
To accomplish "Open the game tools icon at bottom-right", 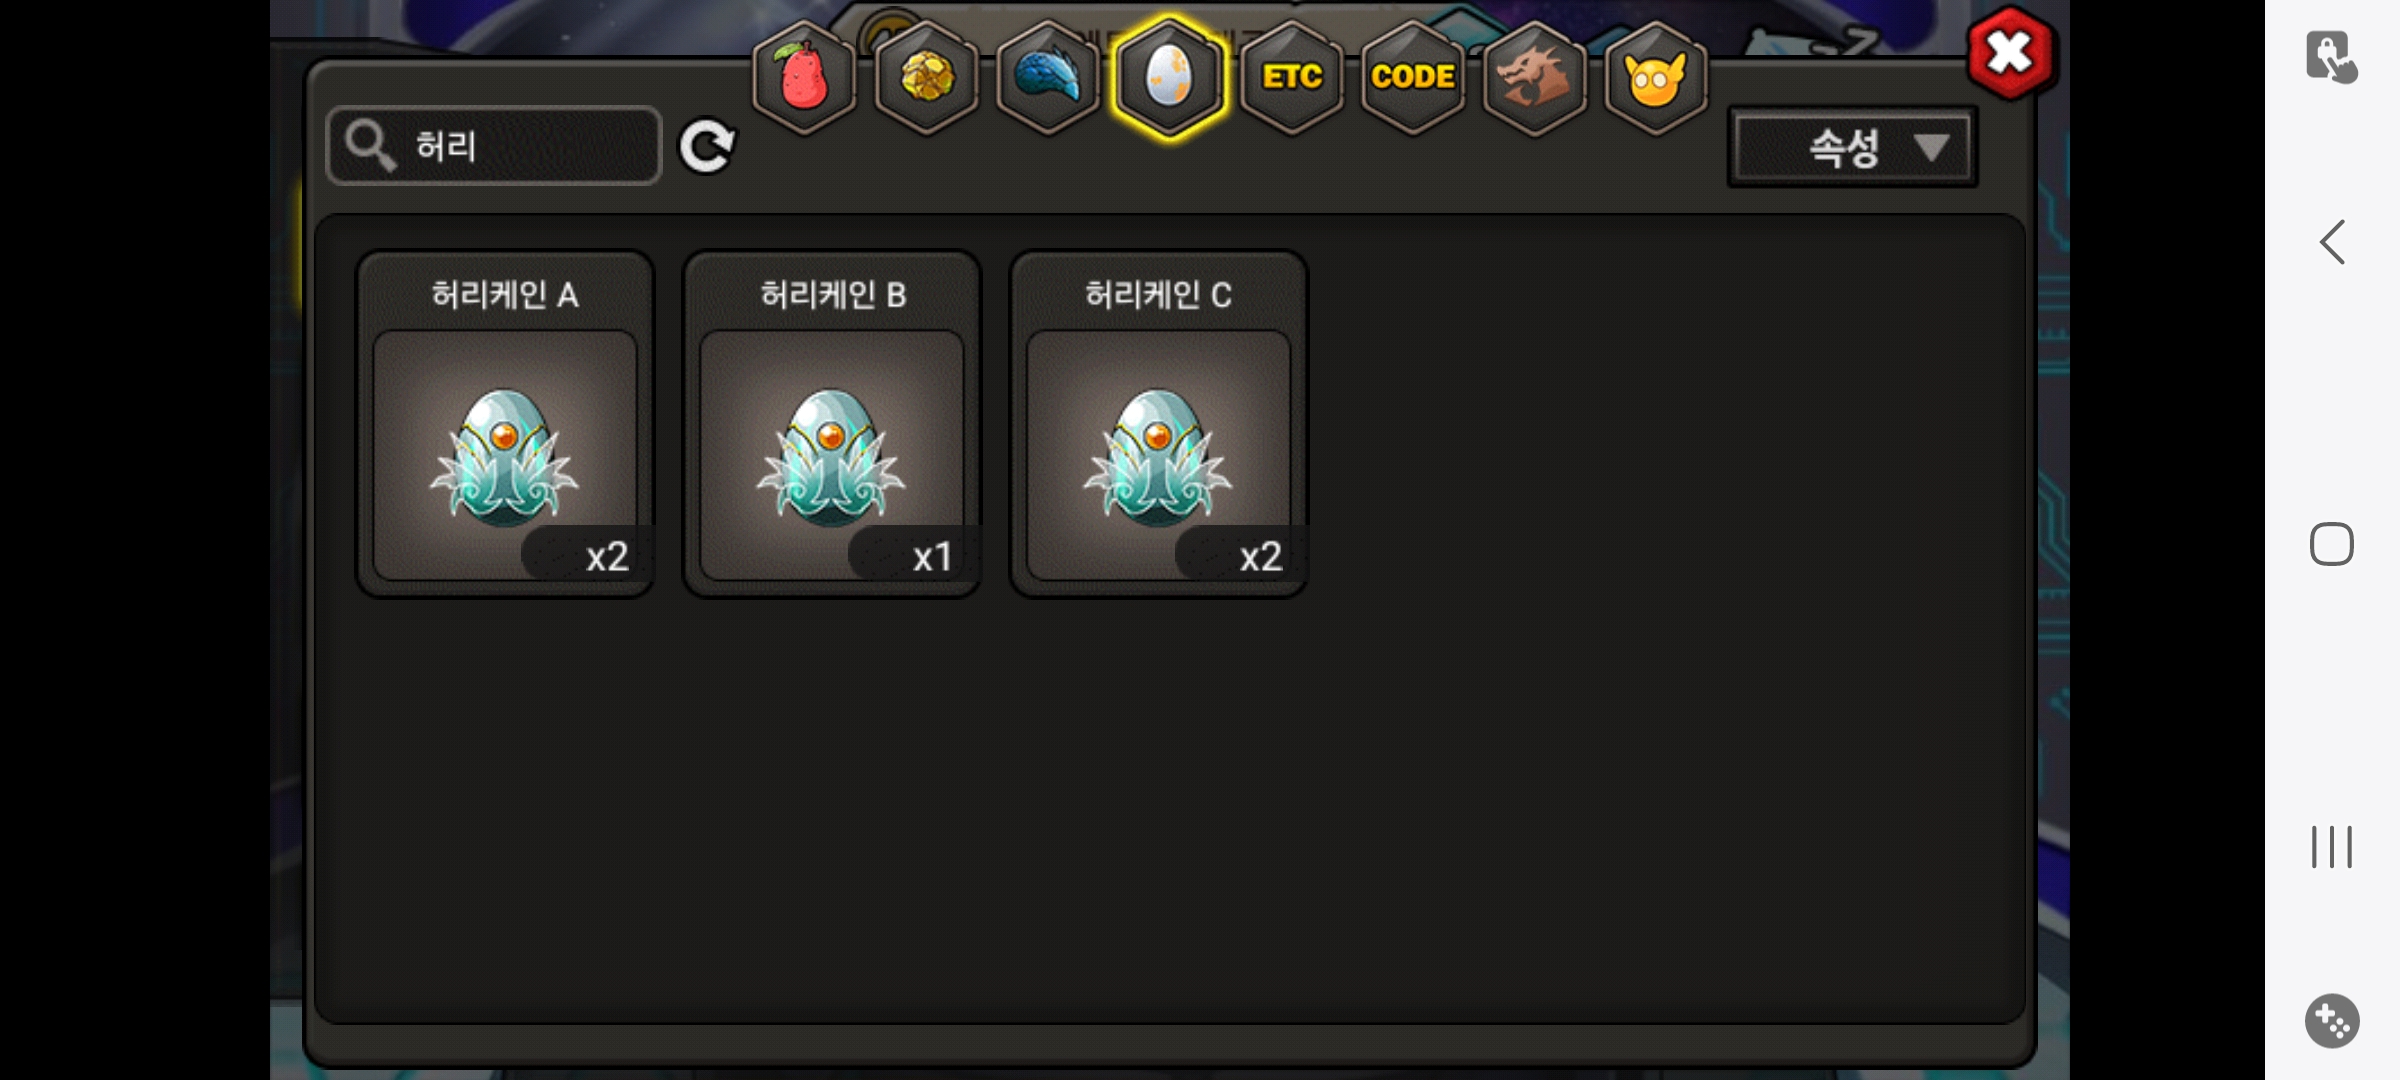I will 2332,1021.
